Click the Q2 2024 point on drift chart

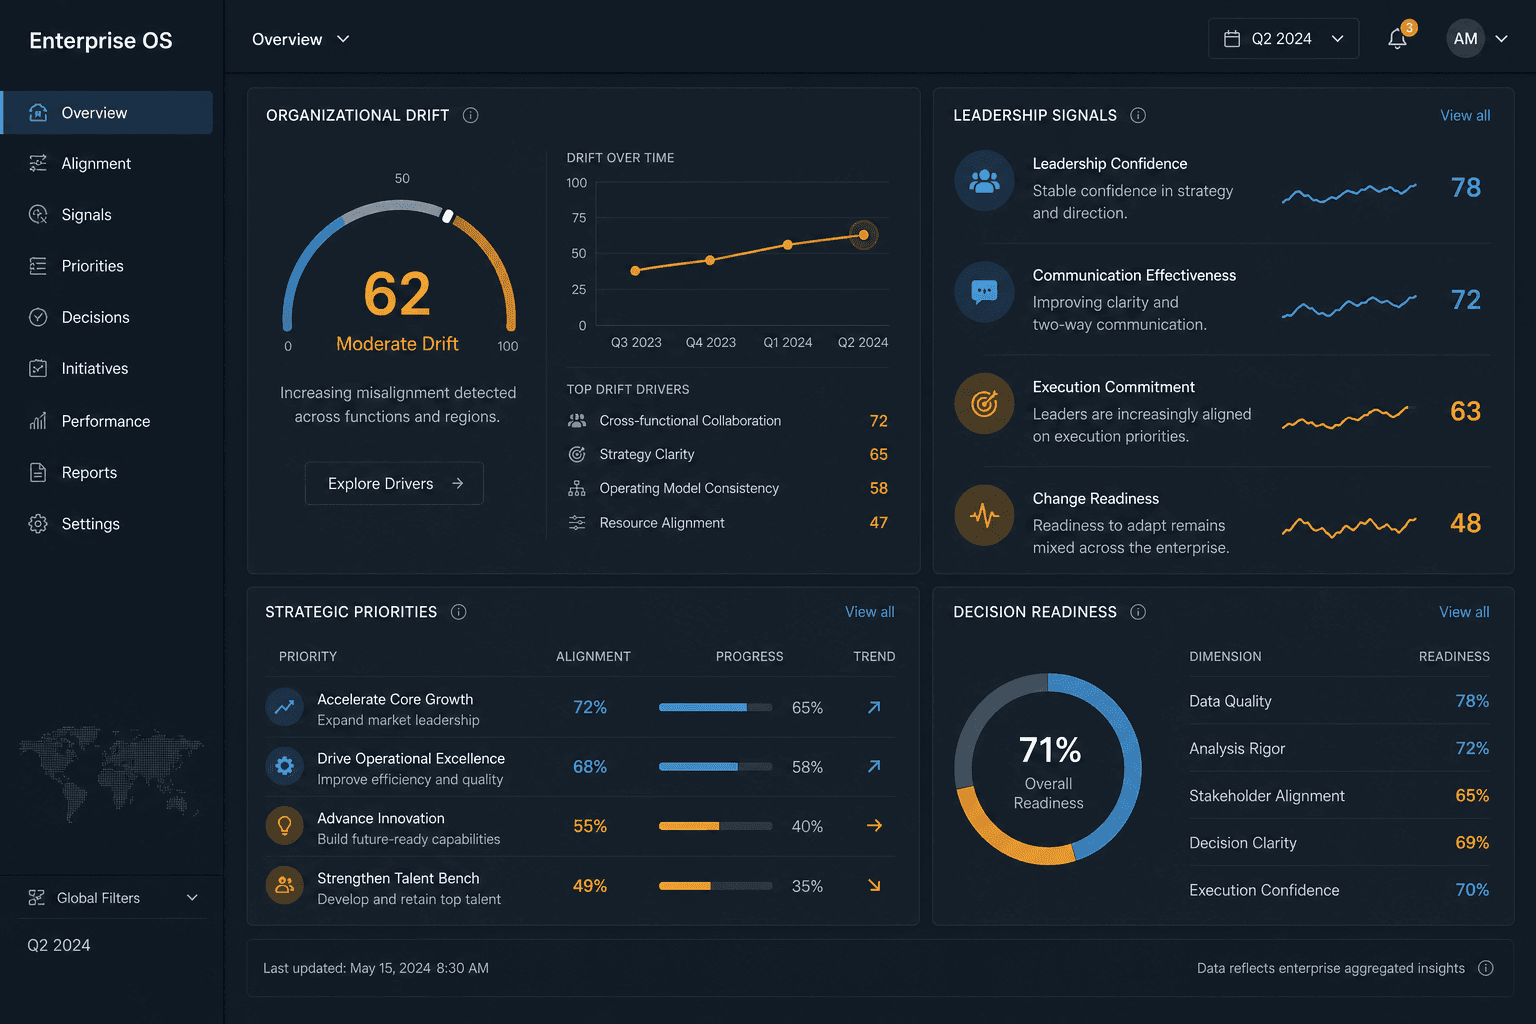pos(863,235)
